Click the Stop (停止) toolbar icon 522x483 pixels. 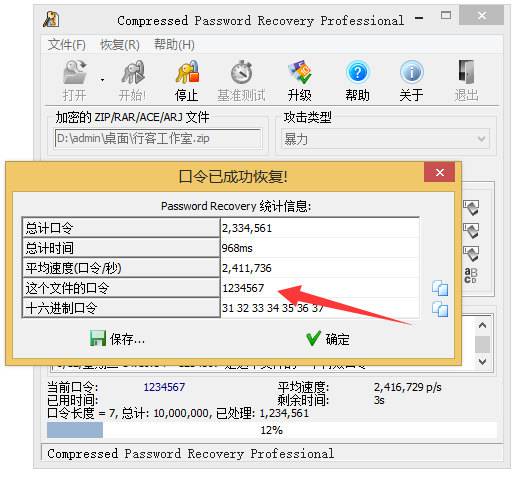pos(187,72)
